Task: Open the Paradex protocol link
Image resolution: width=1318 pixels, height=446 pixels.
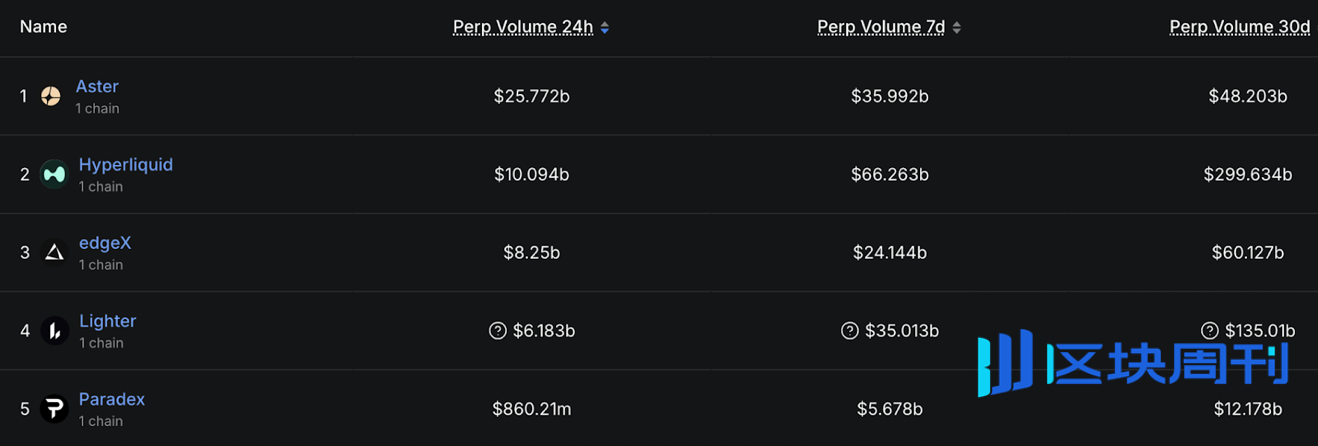Action: click(112, 398)
